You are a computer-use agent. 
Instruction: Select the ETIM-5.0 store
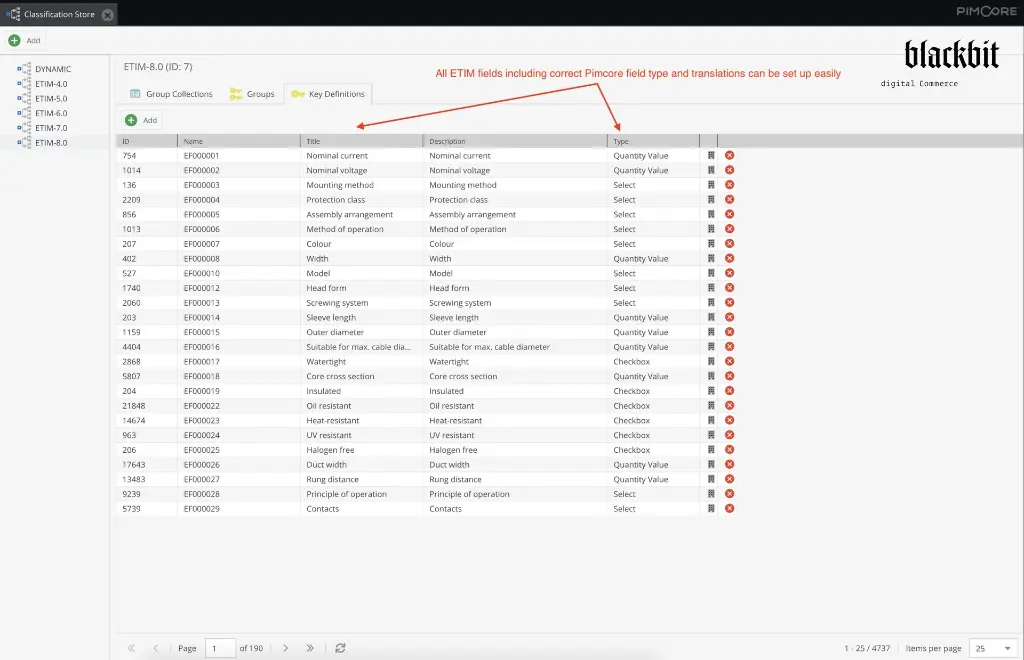pos(51,99)
